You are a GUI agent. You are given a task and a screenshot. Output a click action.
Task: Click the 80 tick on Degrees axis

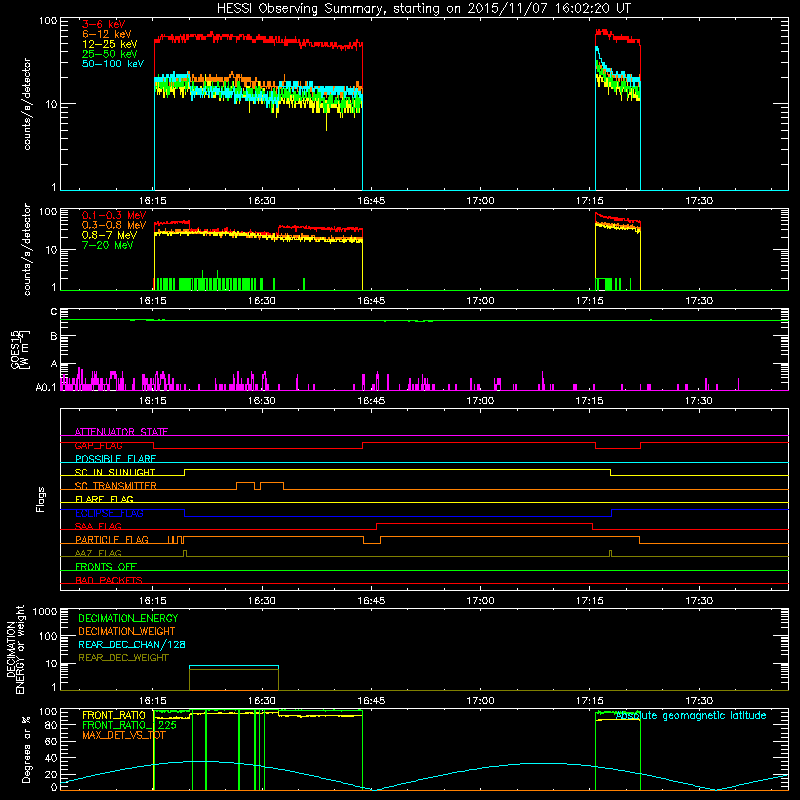click(x=51, y=724)
